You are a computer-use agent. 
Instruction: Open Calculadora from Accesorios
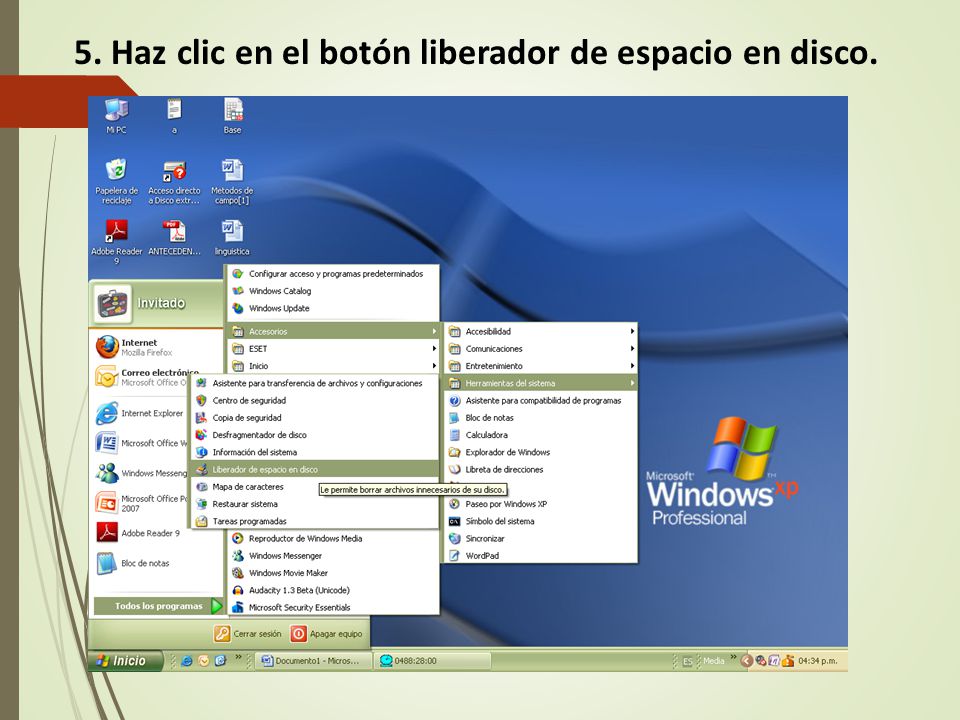click(x=541, y=435)
